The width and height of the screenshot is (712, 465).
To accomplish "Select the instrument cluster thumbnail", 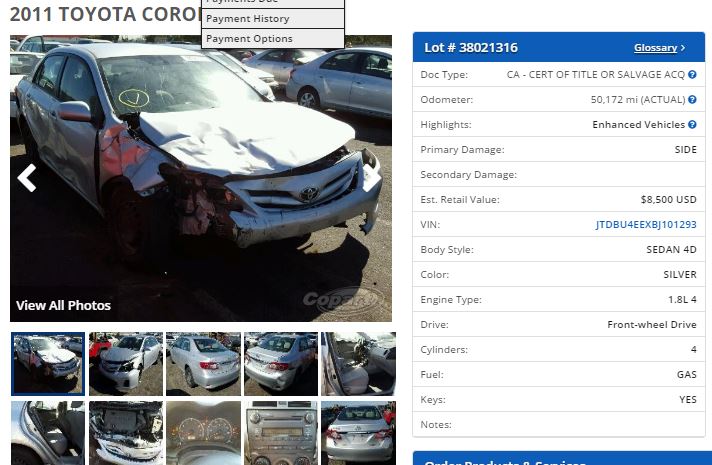I will point(203,433).
